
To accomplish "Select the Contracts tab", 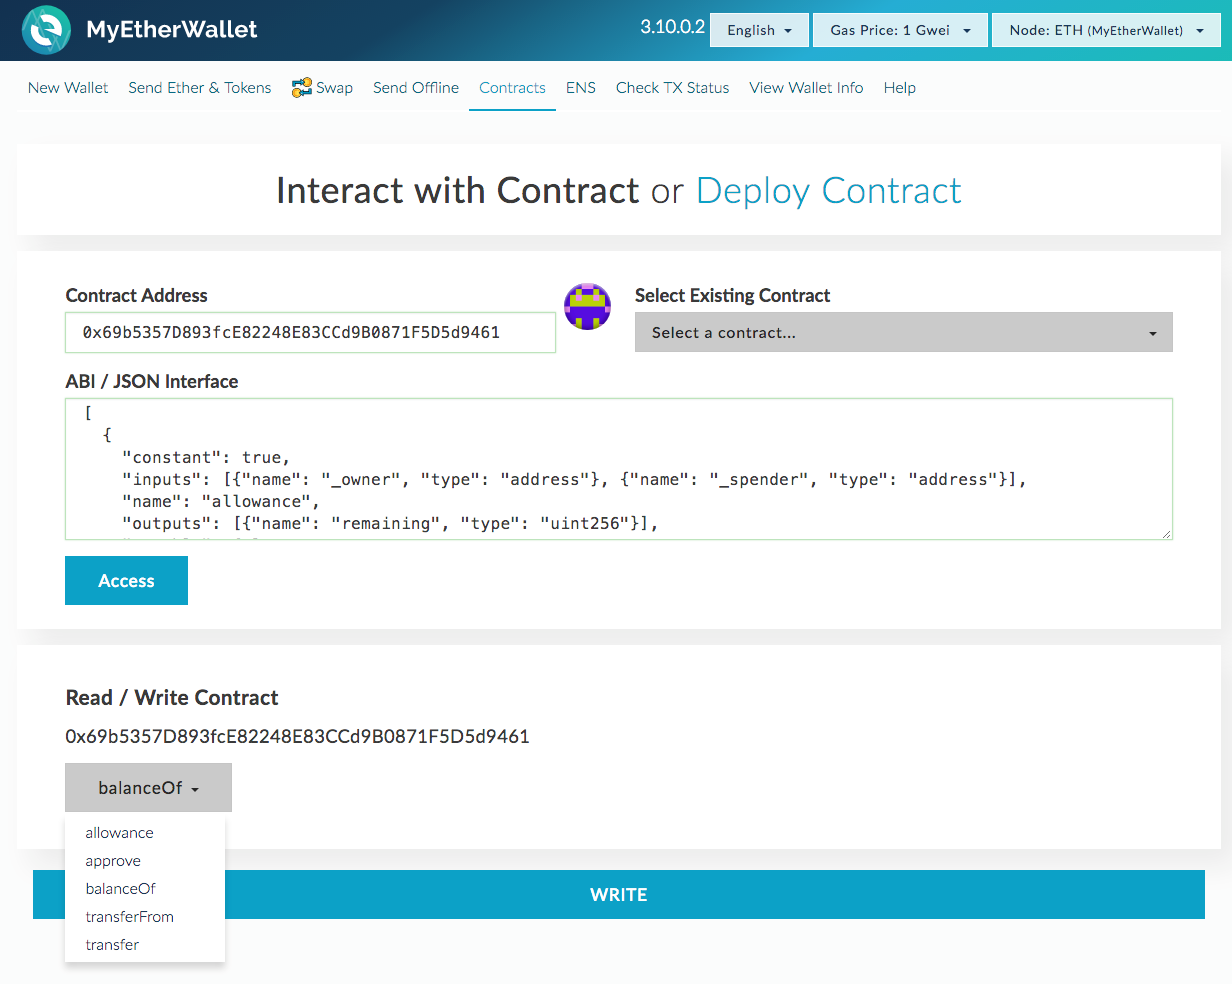I will [x=512, y=88].
